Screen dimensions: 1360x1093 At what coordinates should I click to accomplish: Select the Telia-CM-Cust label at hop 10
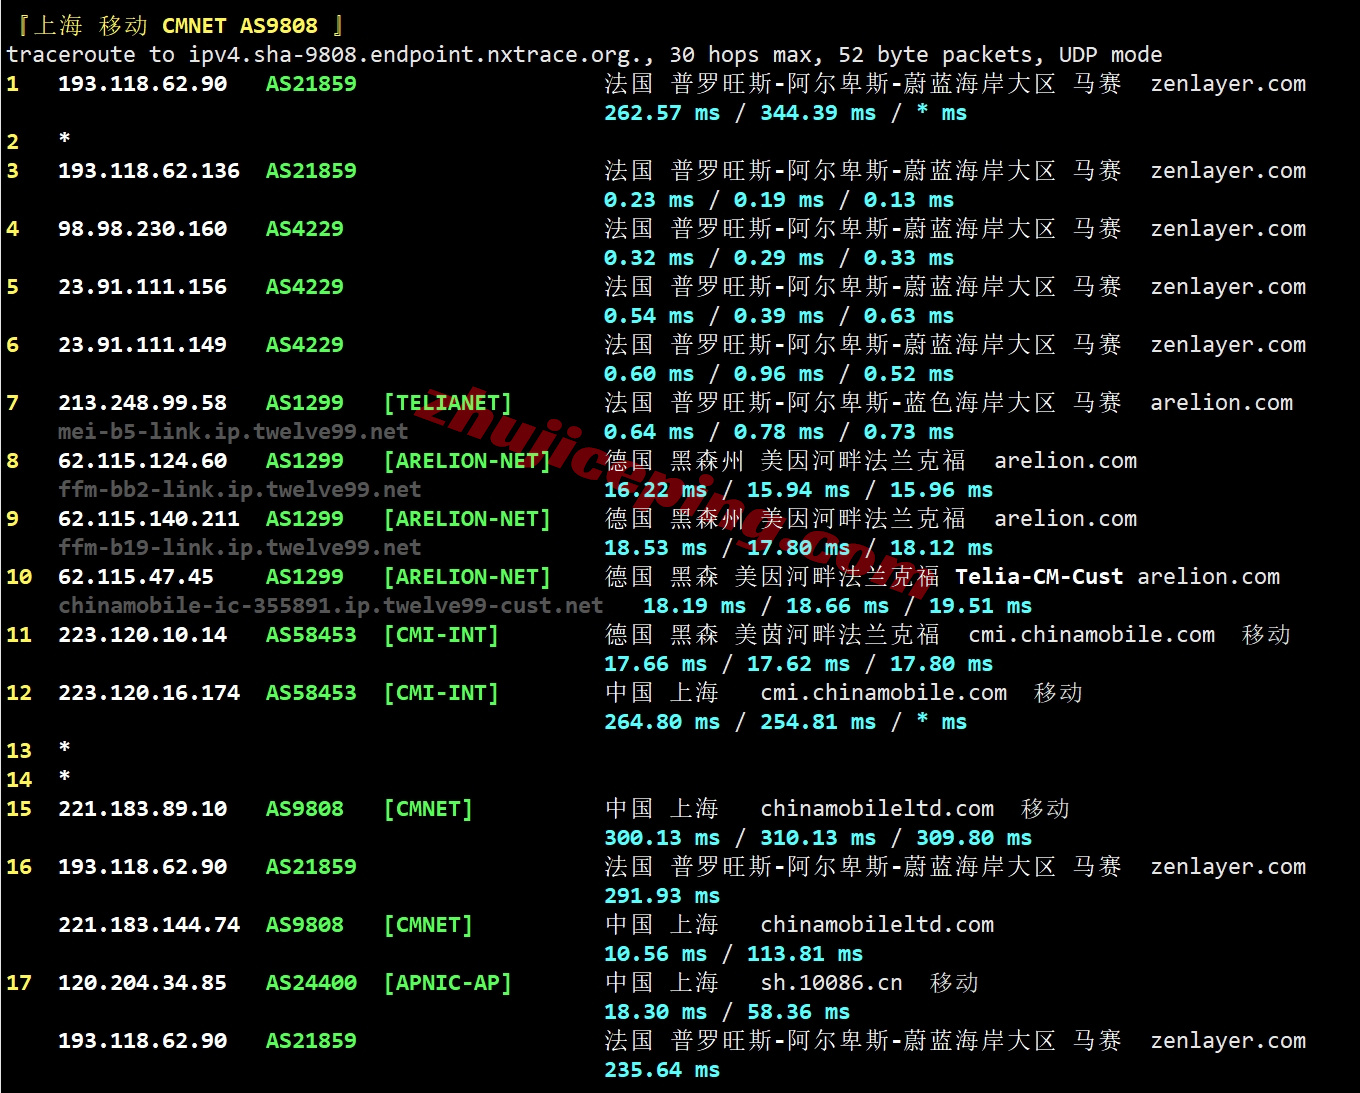click(1038, 577)
